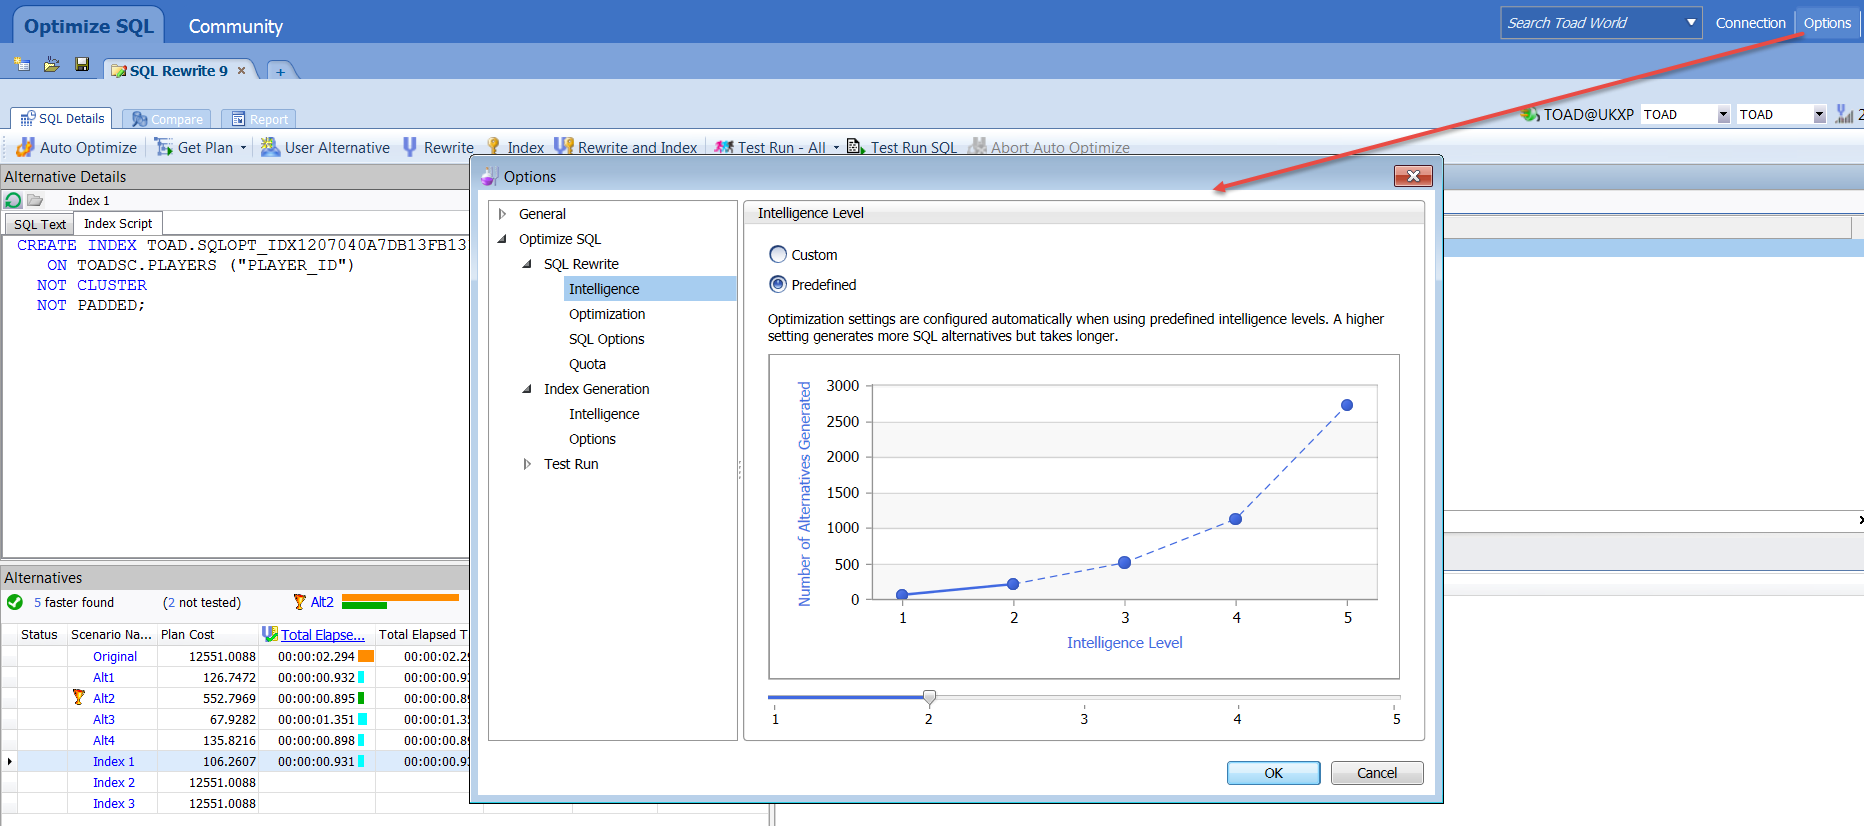The height and width of the screenshot is (826, 1864).
Task: Click the green checkmark status icon
Action: (x=15, y=602)
